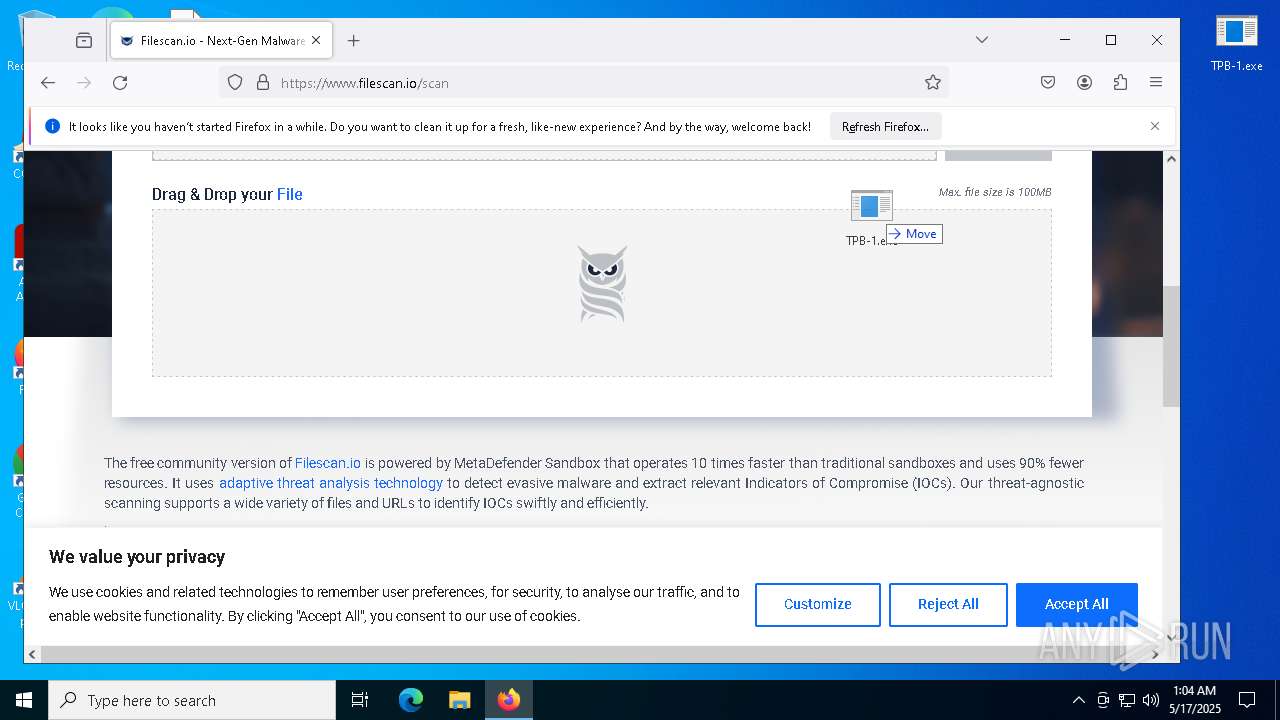1280x720 pixels.
Task: Click the horizontal scrollbar left arrow
Action: click(x=32, y=654)
